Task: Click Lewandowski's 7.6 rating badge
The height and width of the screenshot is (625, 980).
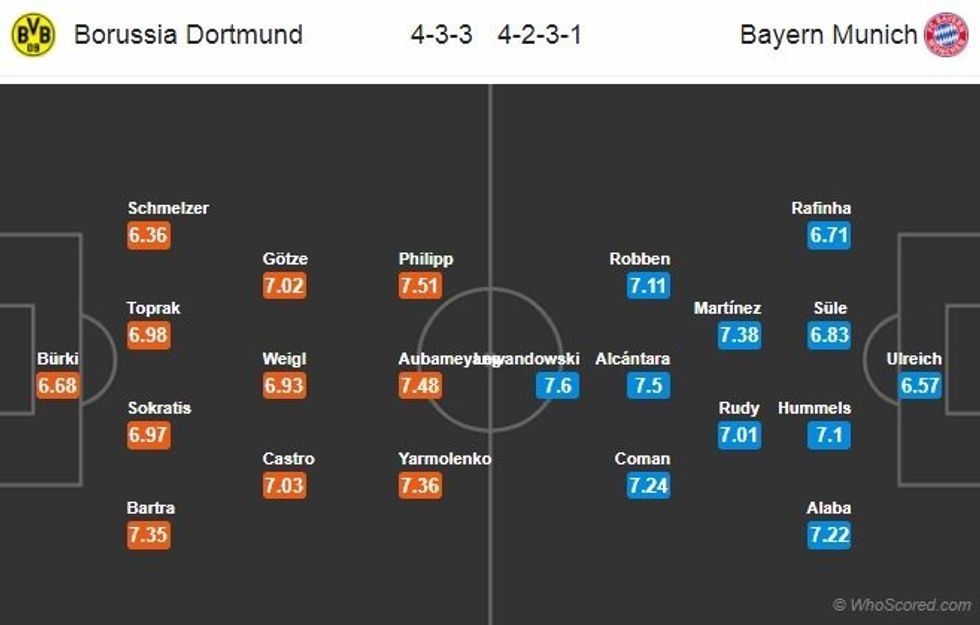Action: (557, 385)
